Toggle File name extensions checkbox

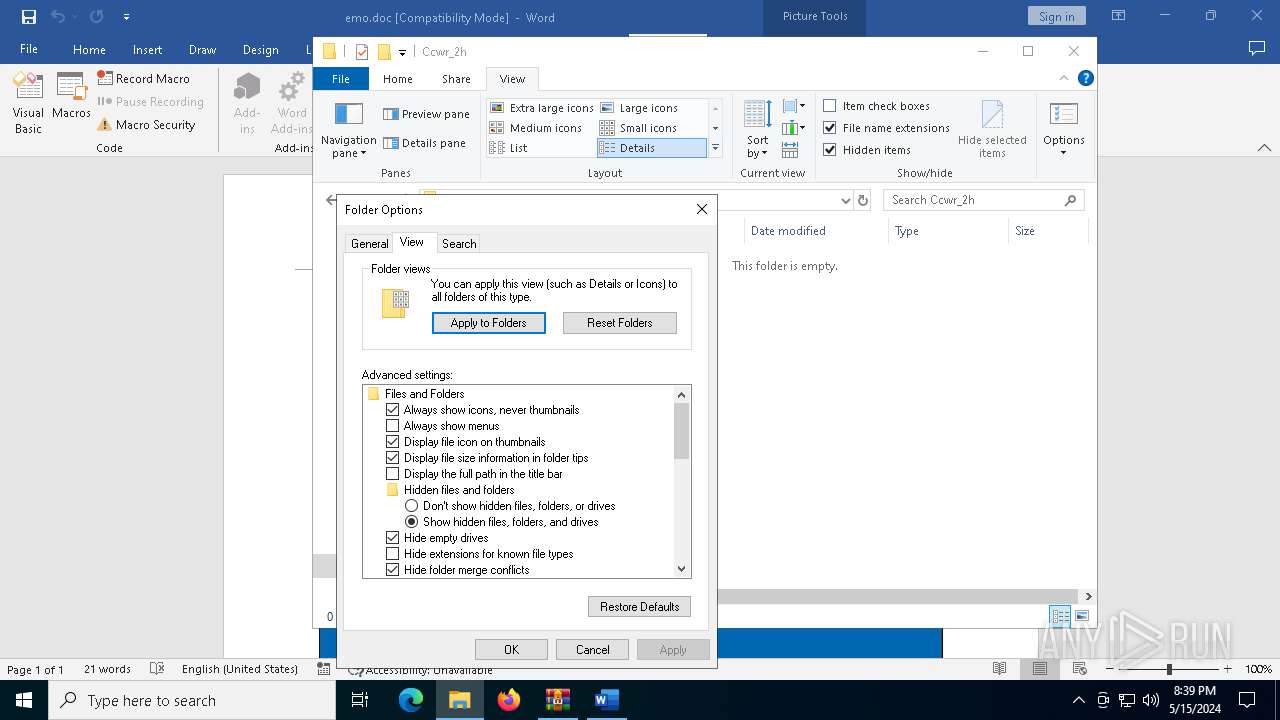point(830,128)
